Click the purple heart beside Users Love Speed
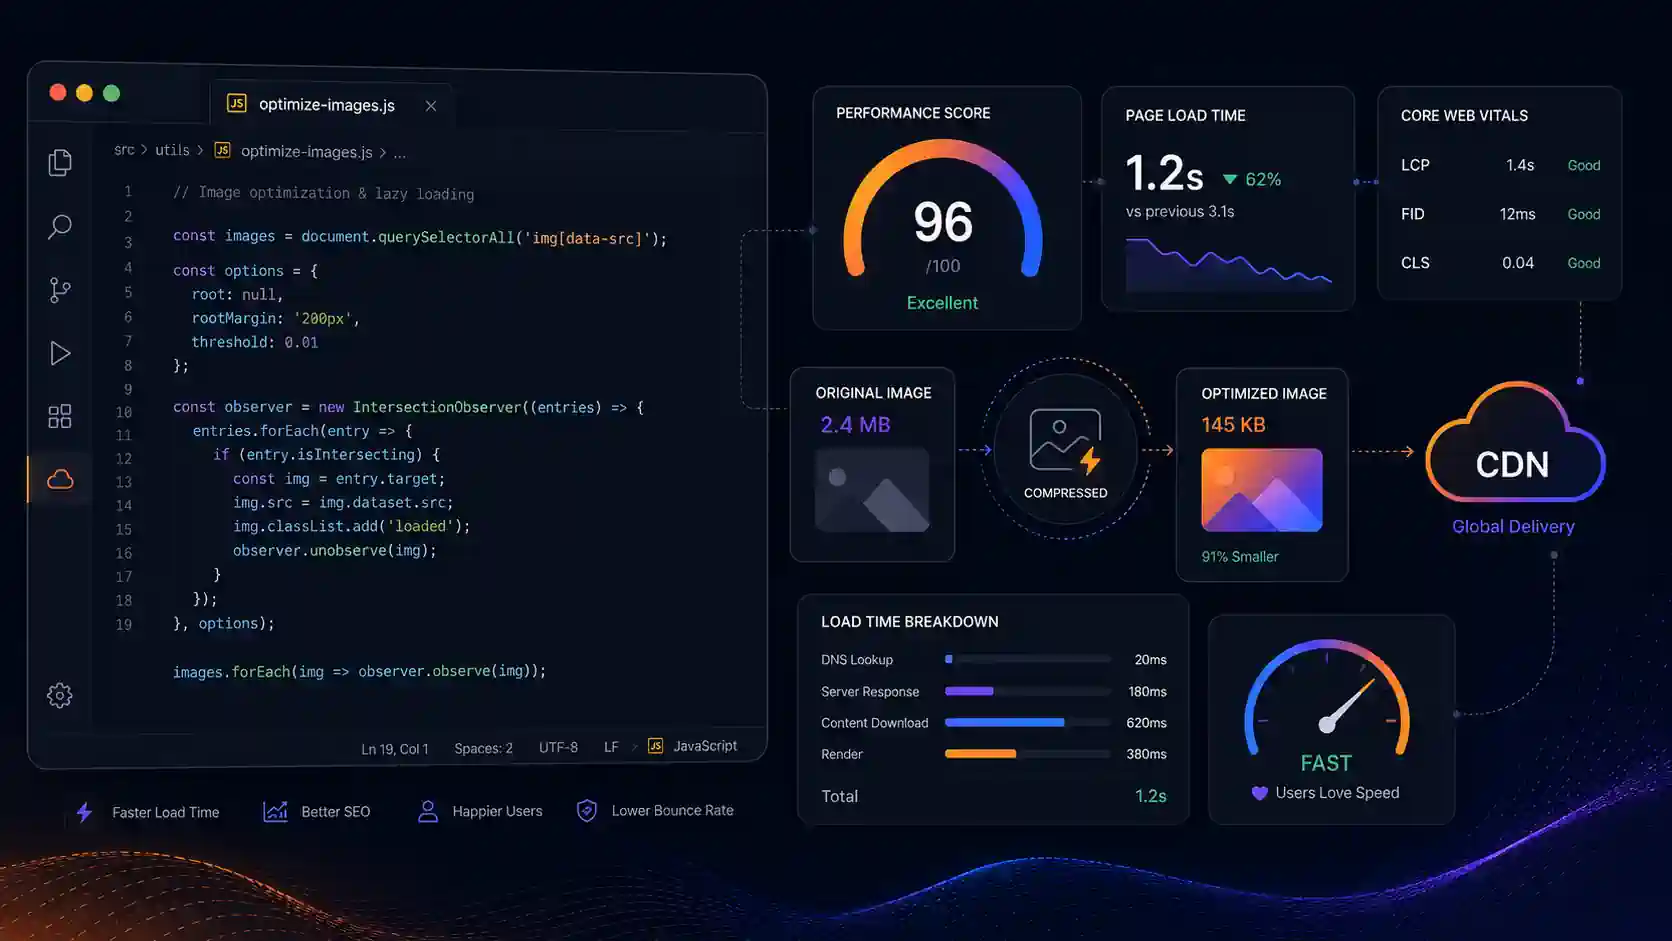 point(1260,793)
